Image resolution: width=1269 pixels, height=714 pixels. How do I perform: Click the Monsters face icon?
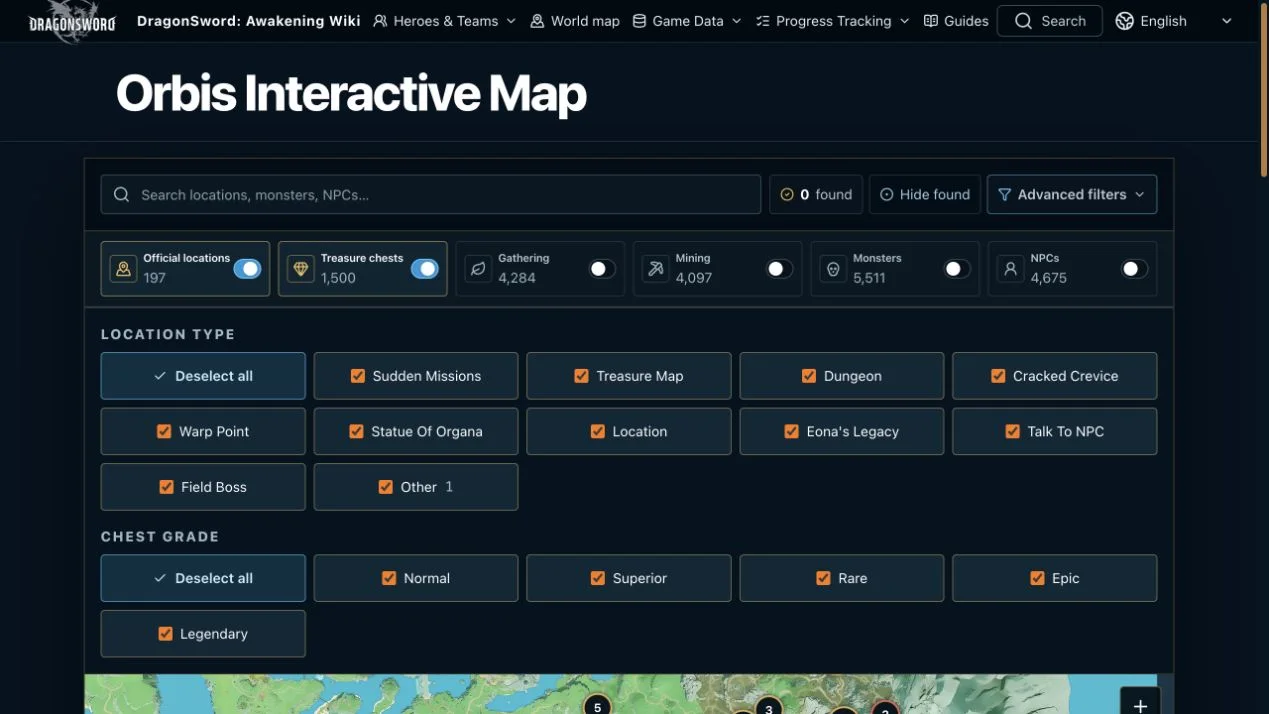pos(833,269)
